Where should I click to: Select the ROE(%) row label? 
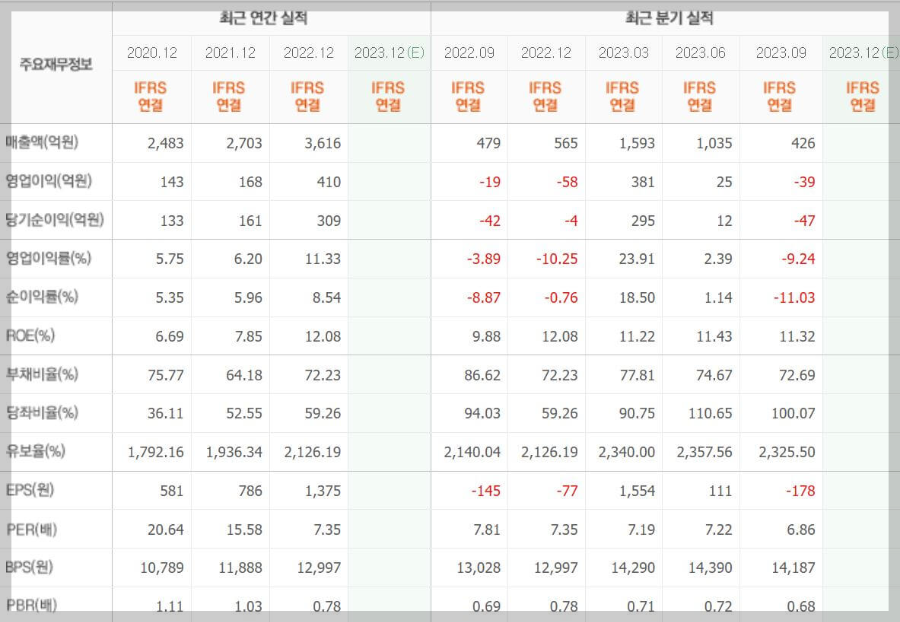[30, 336]
